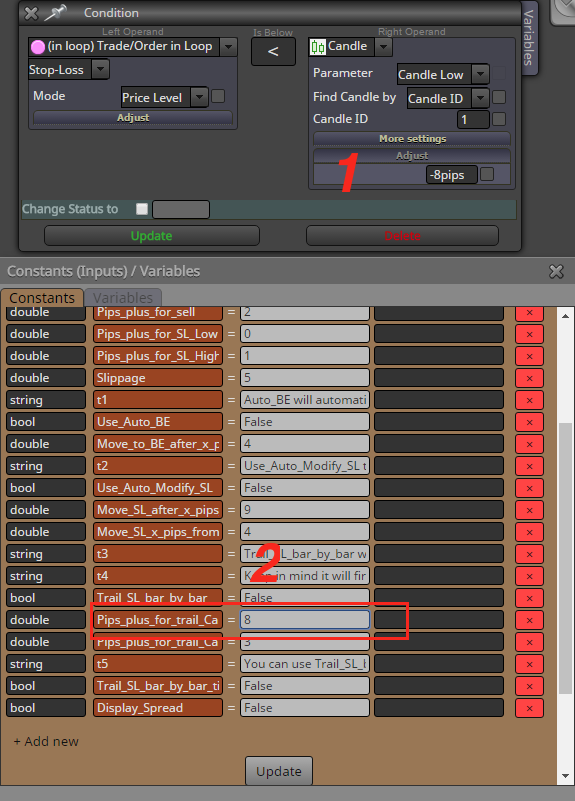
Task: Click the red Delete button
Action: click(x=402, y=236)
